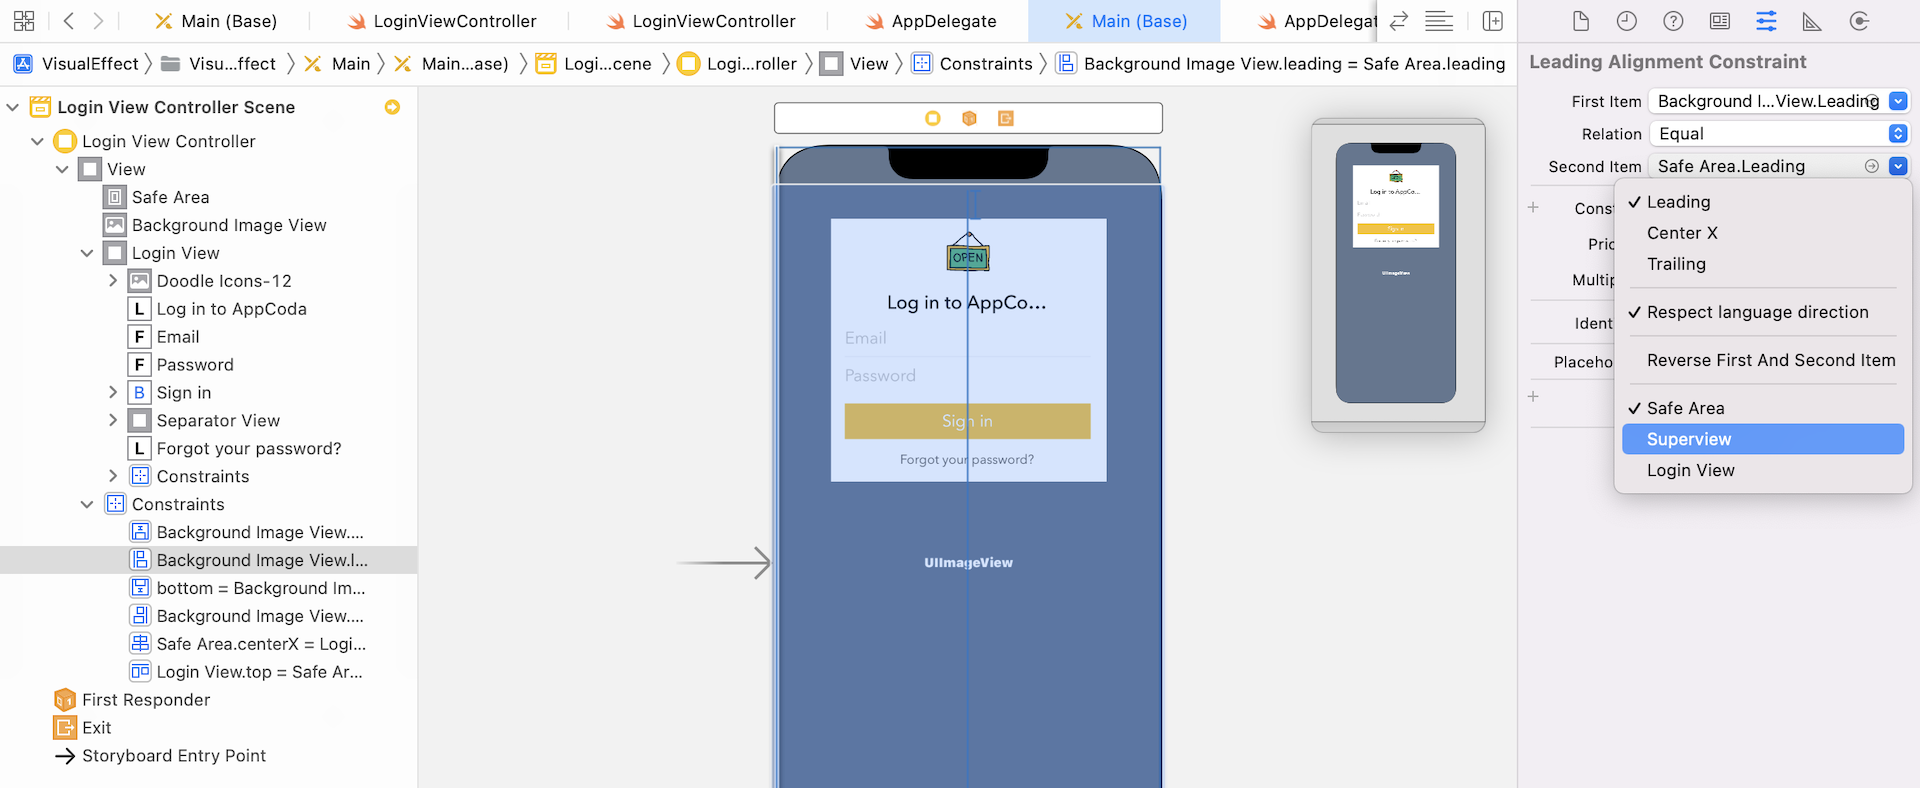Go back using the left chevron
Viewport: 1920px width, 788px height.
click(69, 21)
